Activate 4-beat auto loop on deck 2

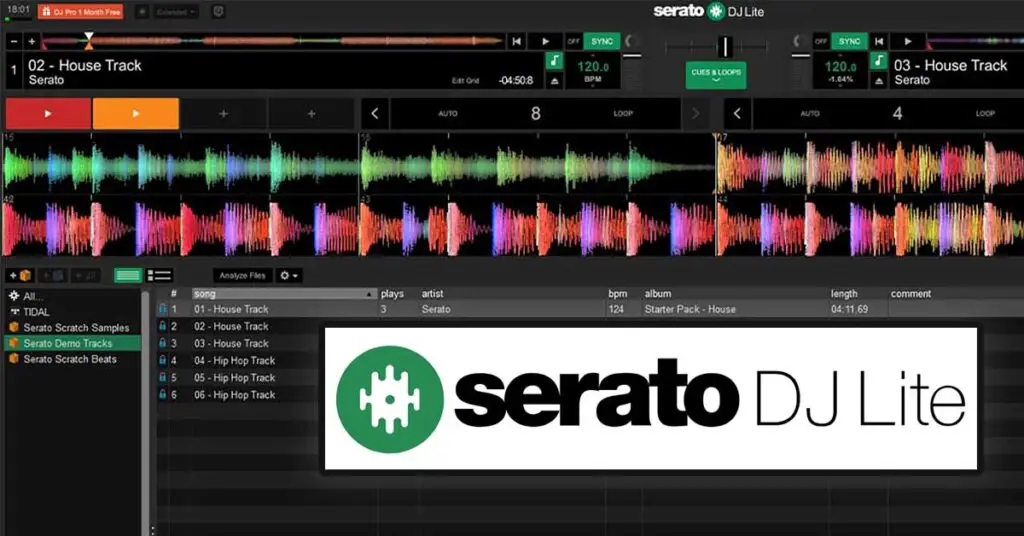point(897,114)
